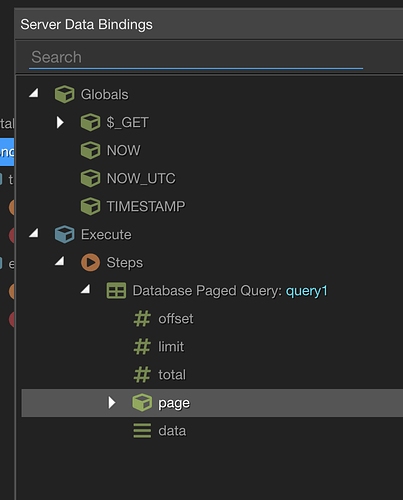The height and width of the screenshot is (500, 403).
Task: Click the orange play icon beside Steps
Action: (90, 262)
